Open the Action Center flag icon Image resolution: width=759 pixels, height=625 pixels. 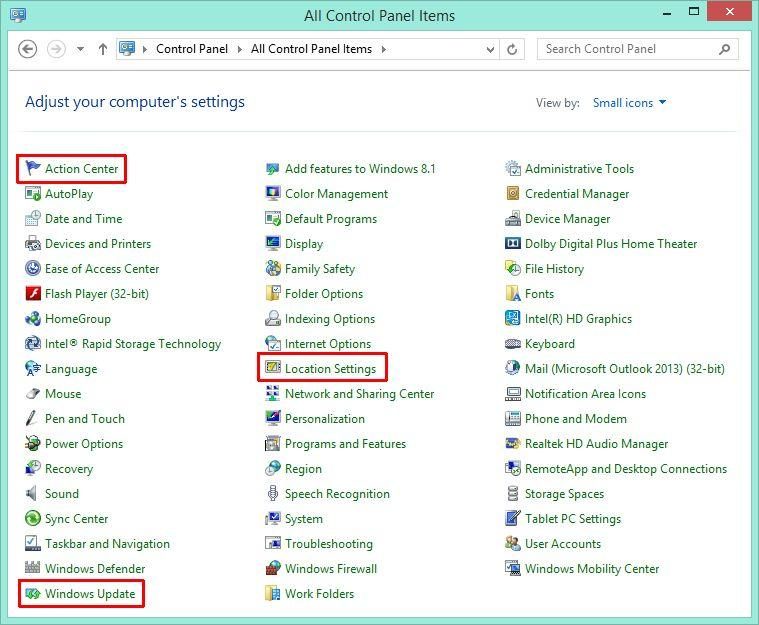coord(33,168)
